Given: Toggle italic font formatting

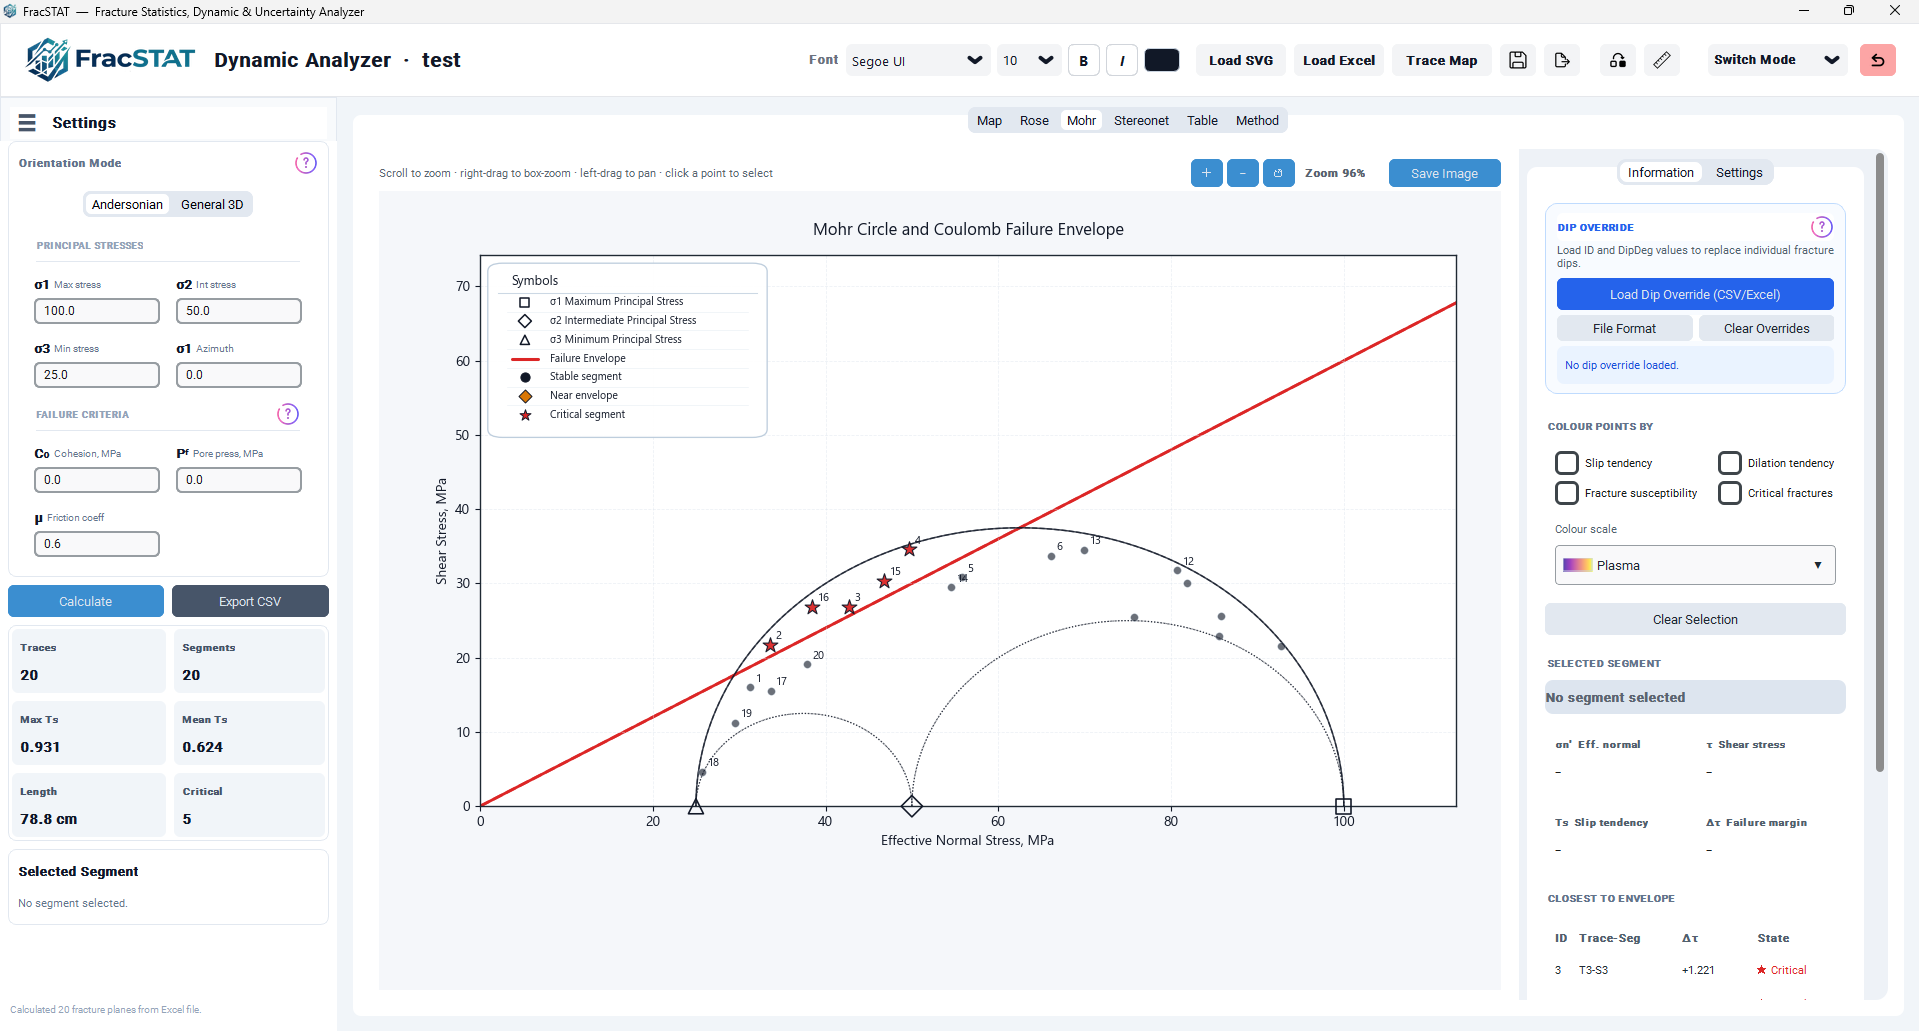Looking at the screenshot, I should [1122, 60].
